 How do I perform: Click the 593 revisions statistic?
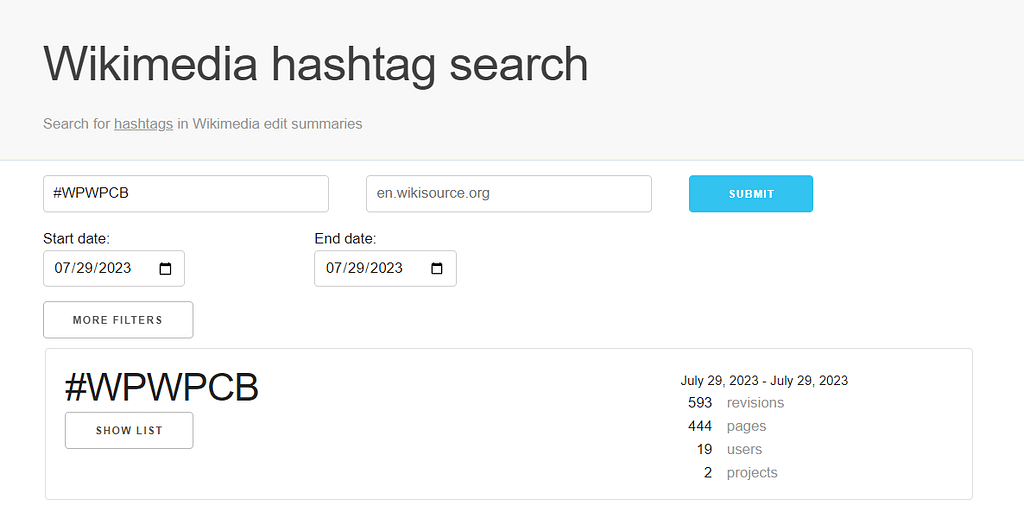pyautogui.click(x=735, y=403)
